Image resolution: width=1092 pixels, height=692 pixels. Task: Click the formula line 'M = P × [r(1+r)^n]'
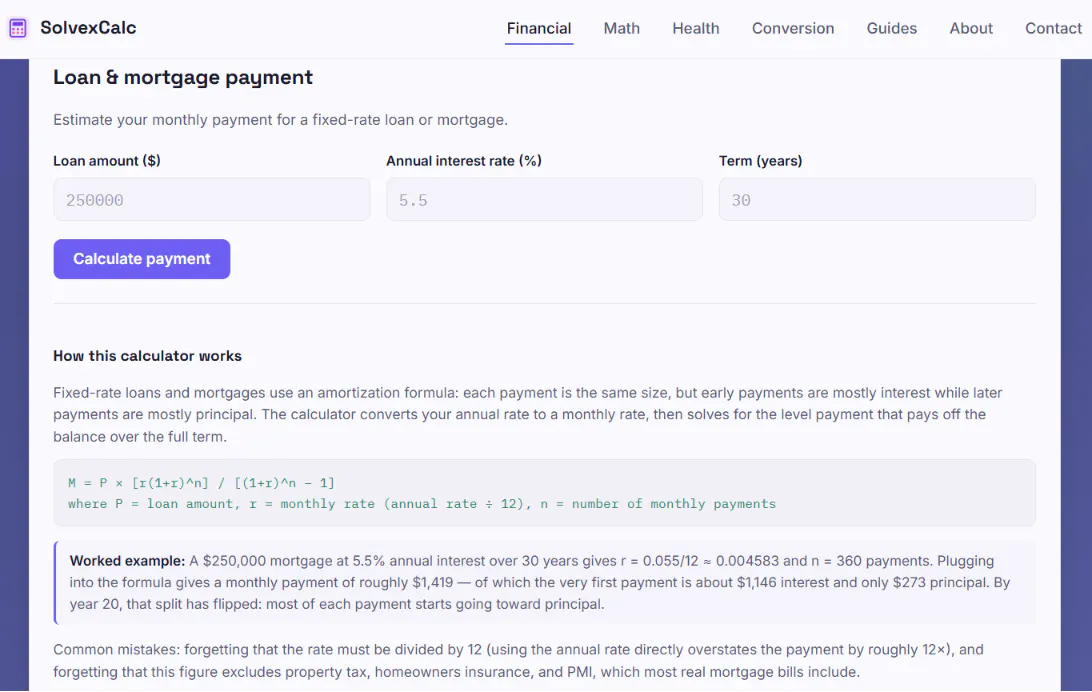tap(201, 482)
